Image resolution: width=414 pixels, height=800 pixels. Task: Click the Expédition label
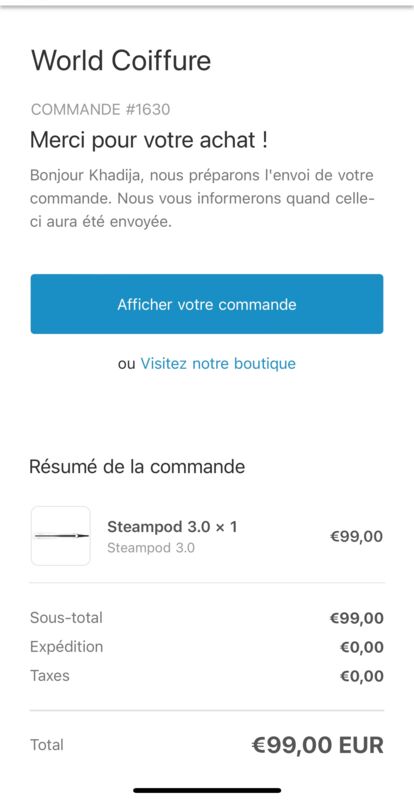coord(66,647)
